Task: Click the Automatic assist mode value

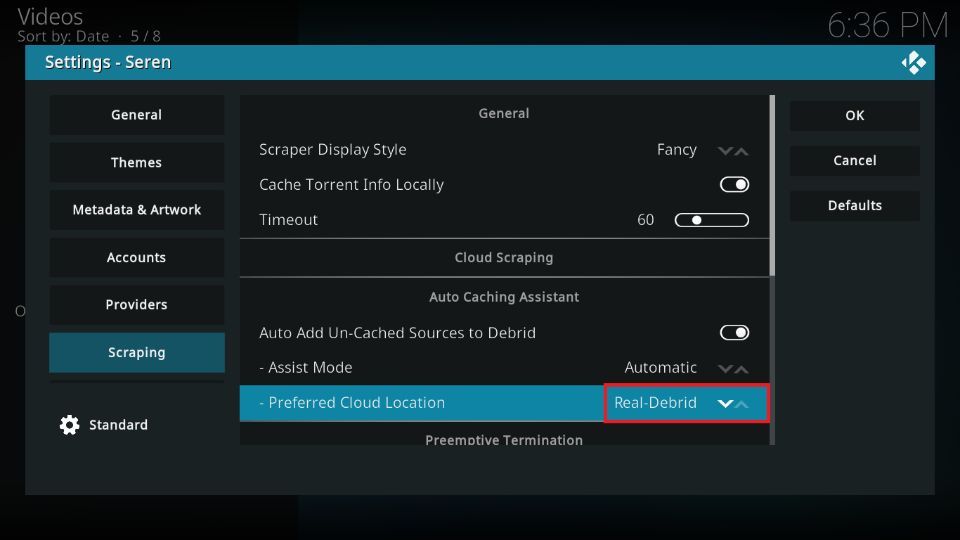Action: click(661, 367)
